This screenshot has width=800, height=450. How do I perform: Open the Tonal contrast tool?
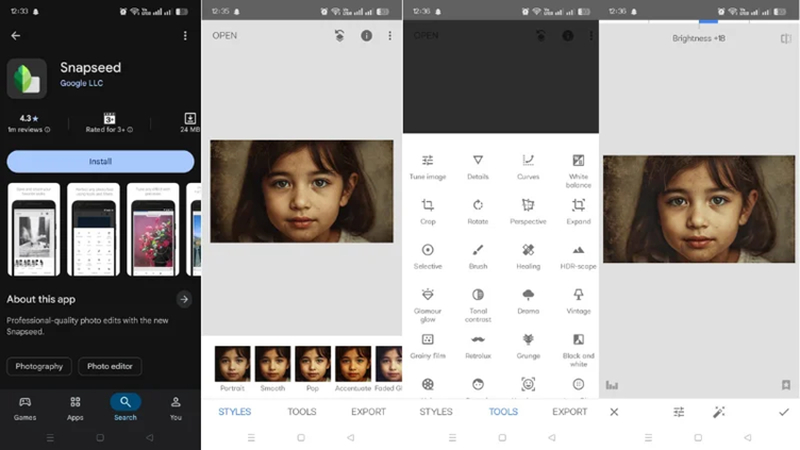478,306
